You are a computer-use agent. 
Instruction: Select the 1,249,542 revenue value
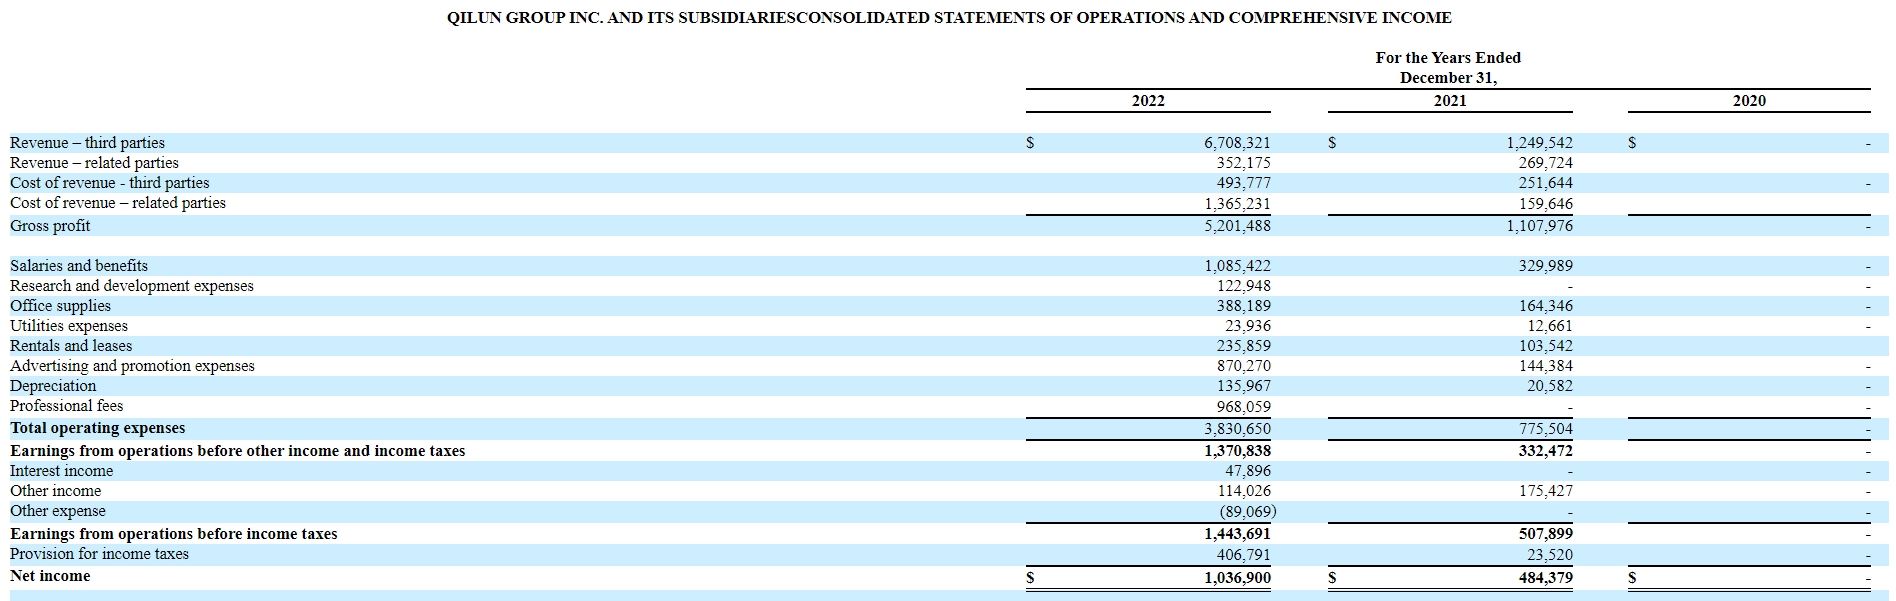(x=1539, y=143)
